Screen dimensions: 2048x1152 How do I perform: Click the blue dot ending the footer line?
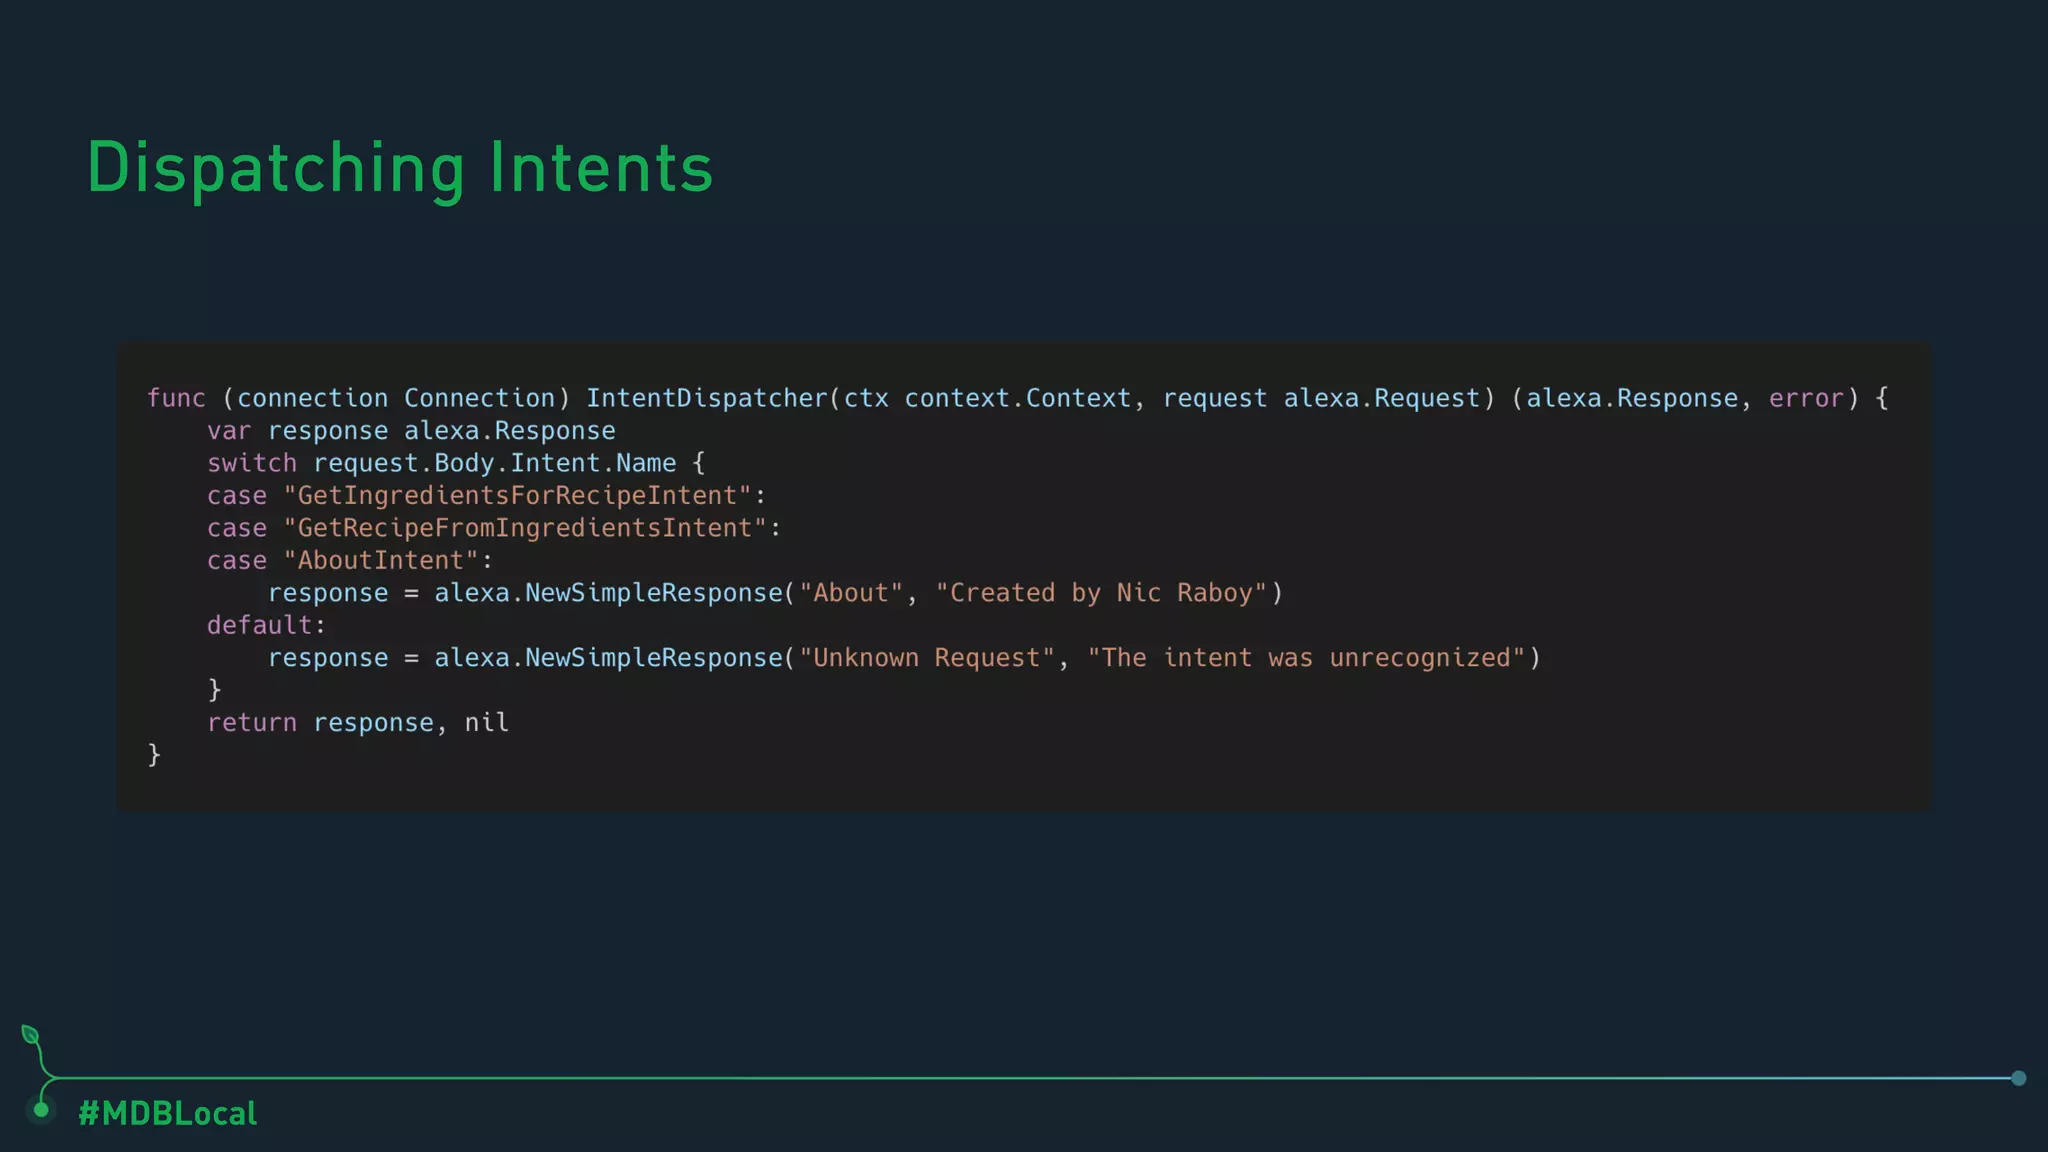pos(2018,1078)
